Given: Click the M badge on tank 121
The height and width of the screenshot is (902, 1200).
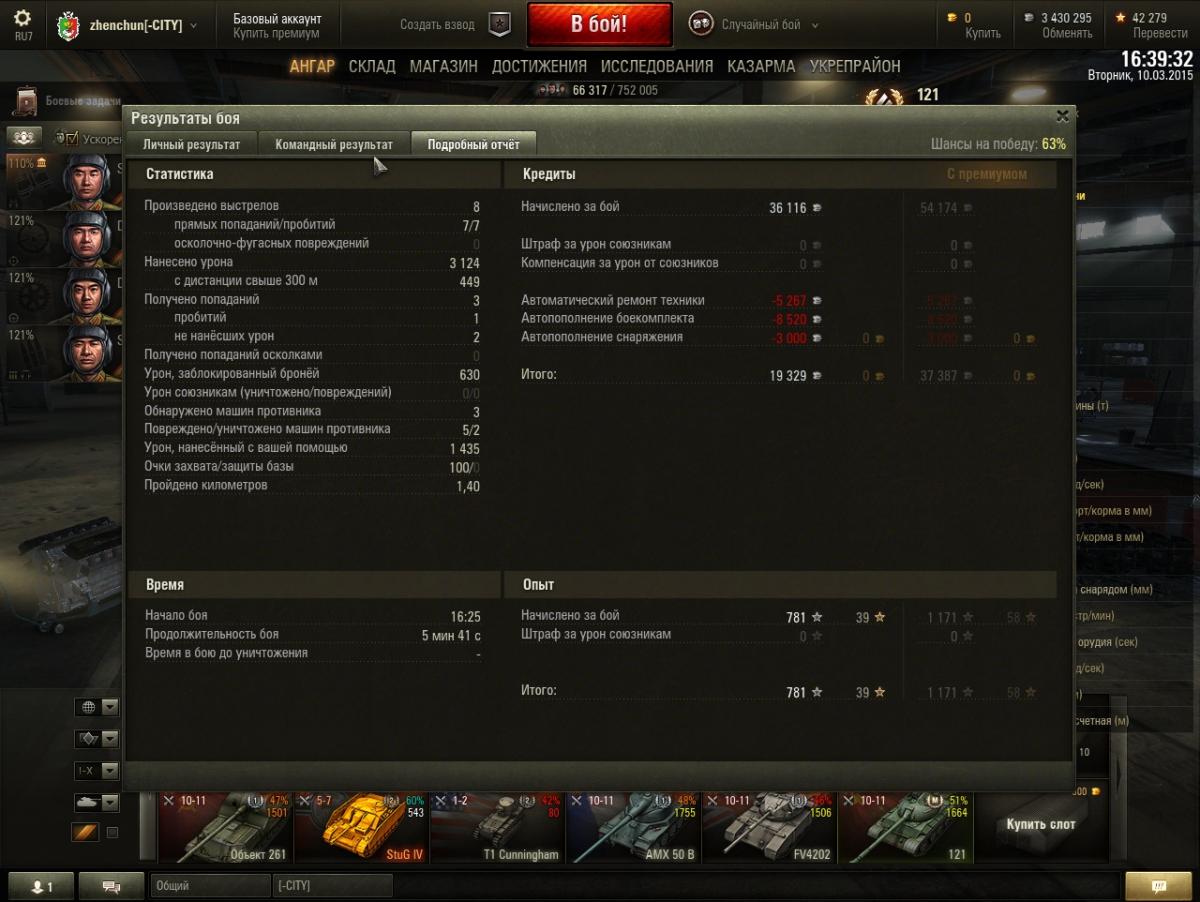Looking at the screenshot, I should [934, 800].
